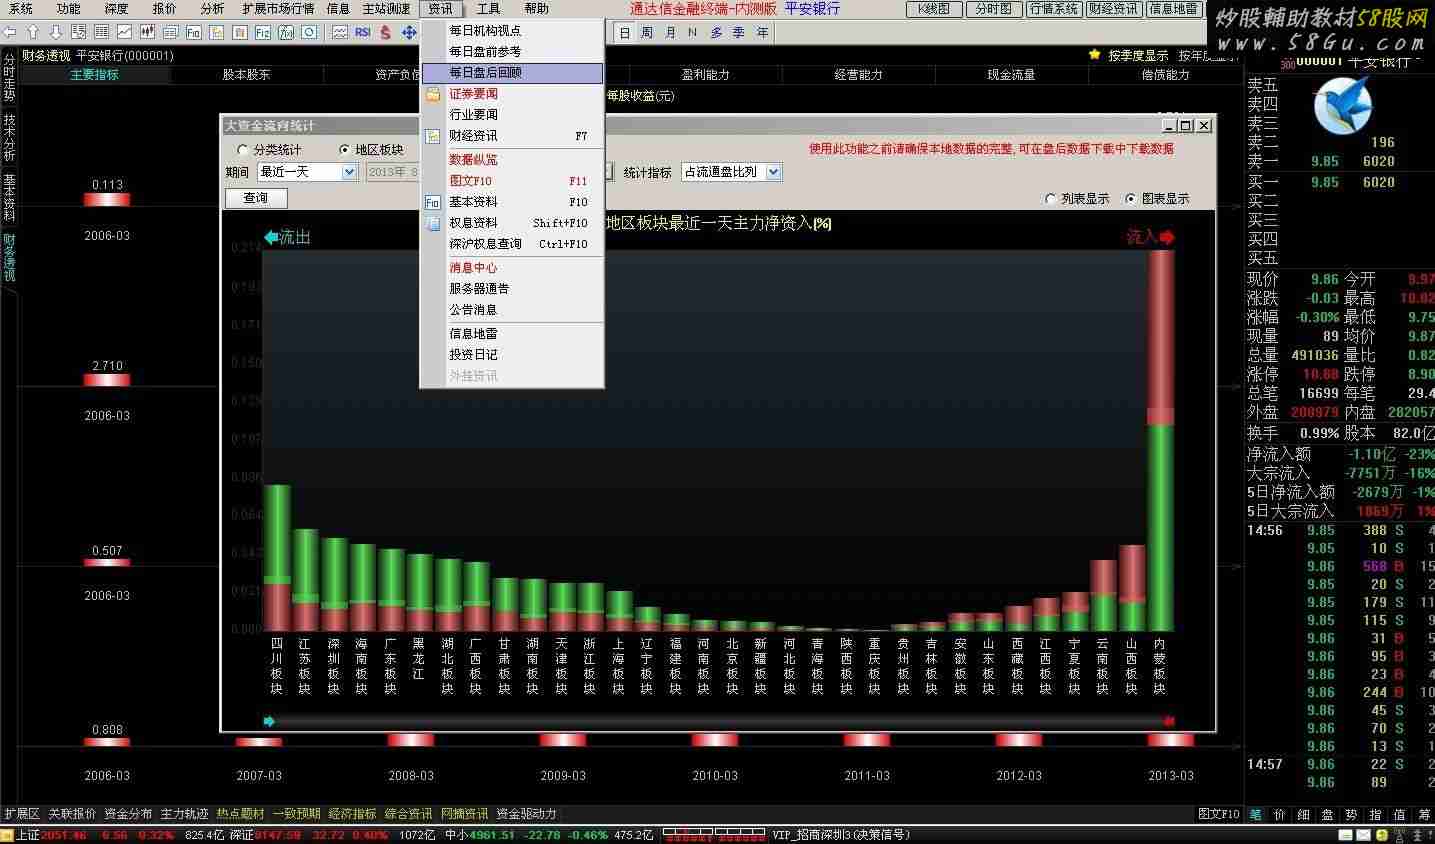1435x844 pixels.
Task: Select the 周 weekly period button
Action: [647, 33]
